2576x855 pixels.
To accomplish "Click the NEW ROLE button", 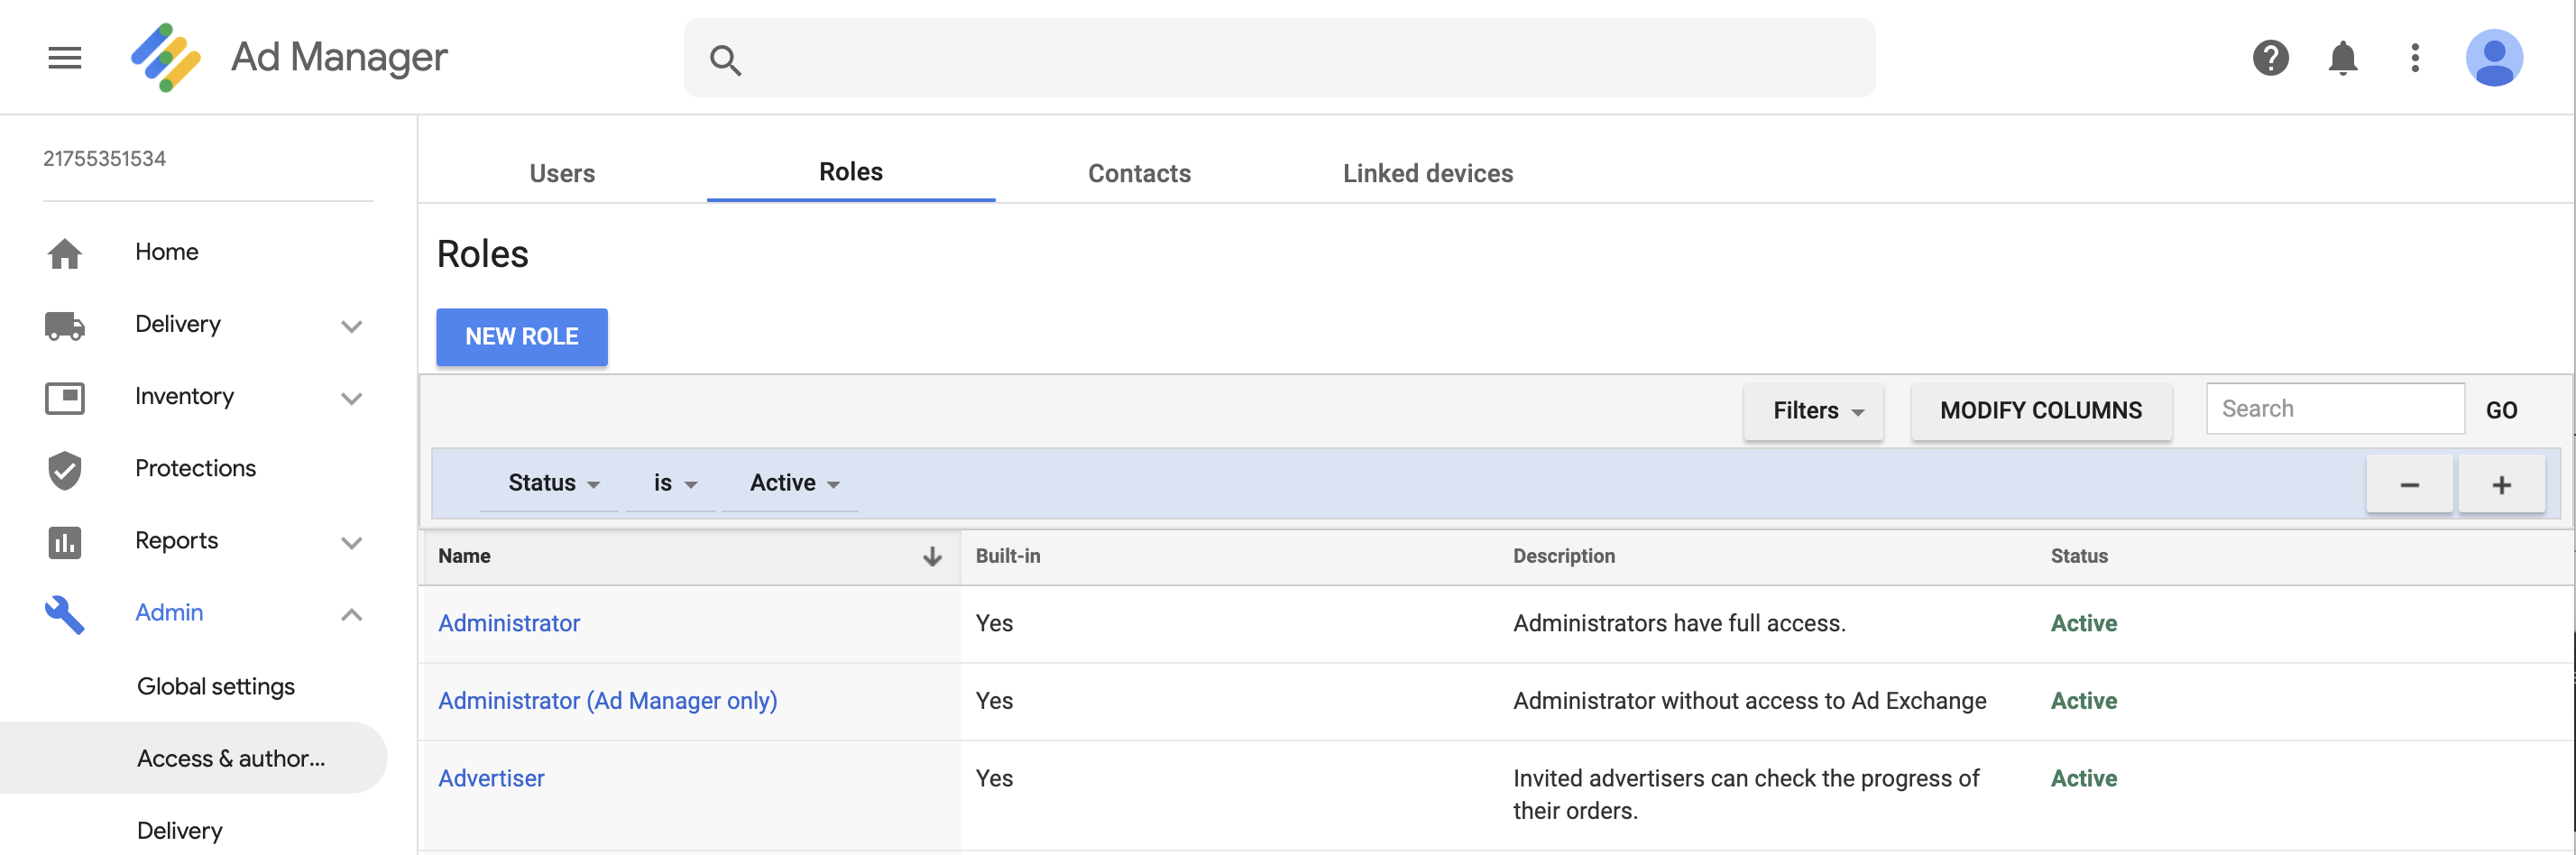I will [521, 337].
